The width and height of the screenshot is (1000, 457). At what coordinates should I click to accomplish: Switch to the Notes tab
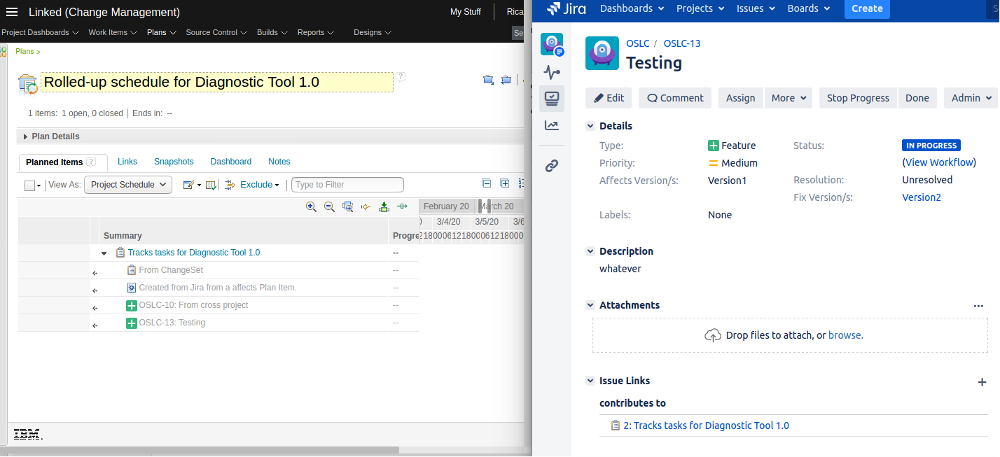pos(279,162)
